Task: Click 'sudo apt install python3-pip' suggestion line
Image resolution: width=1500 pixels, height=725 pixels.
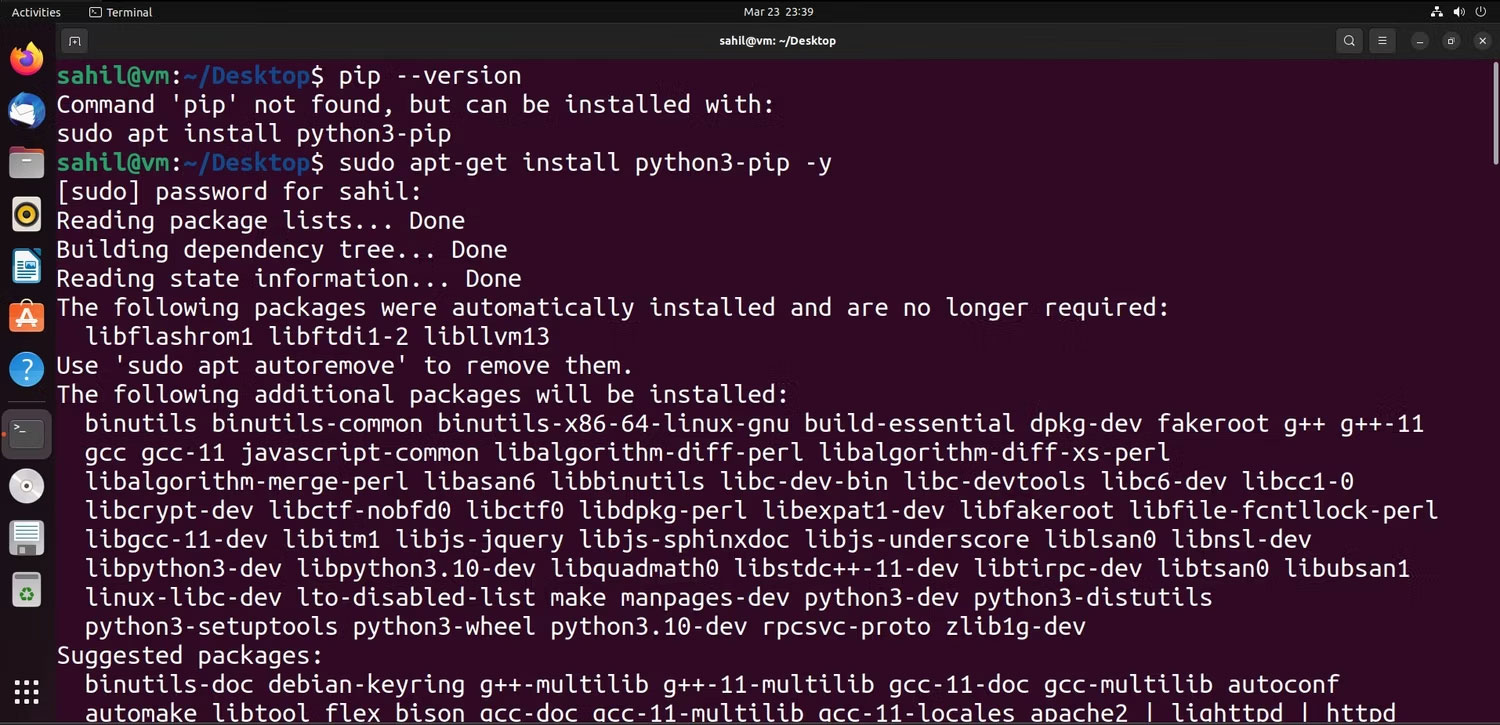Action: click(x=254, y=134)
